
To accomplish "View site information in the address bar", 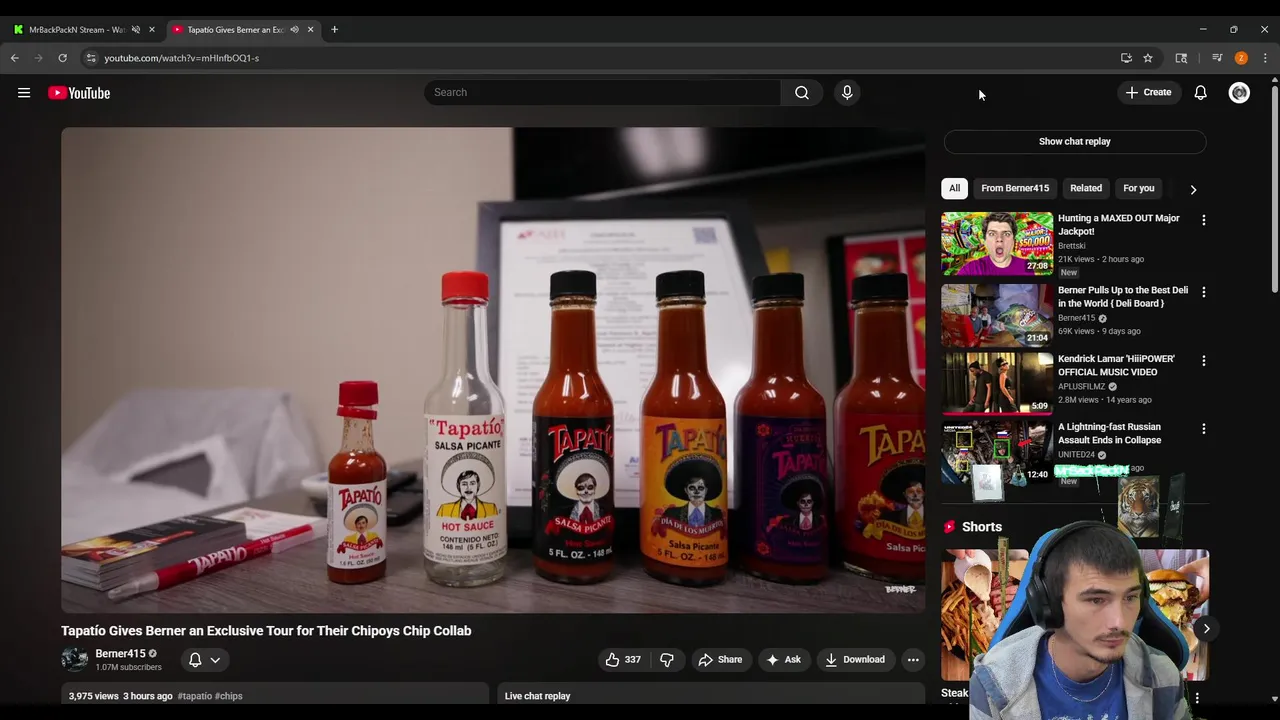I will tap(91, 58).
